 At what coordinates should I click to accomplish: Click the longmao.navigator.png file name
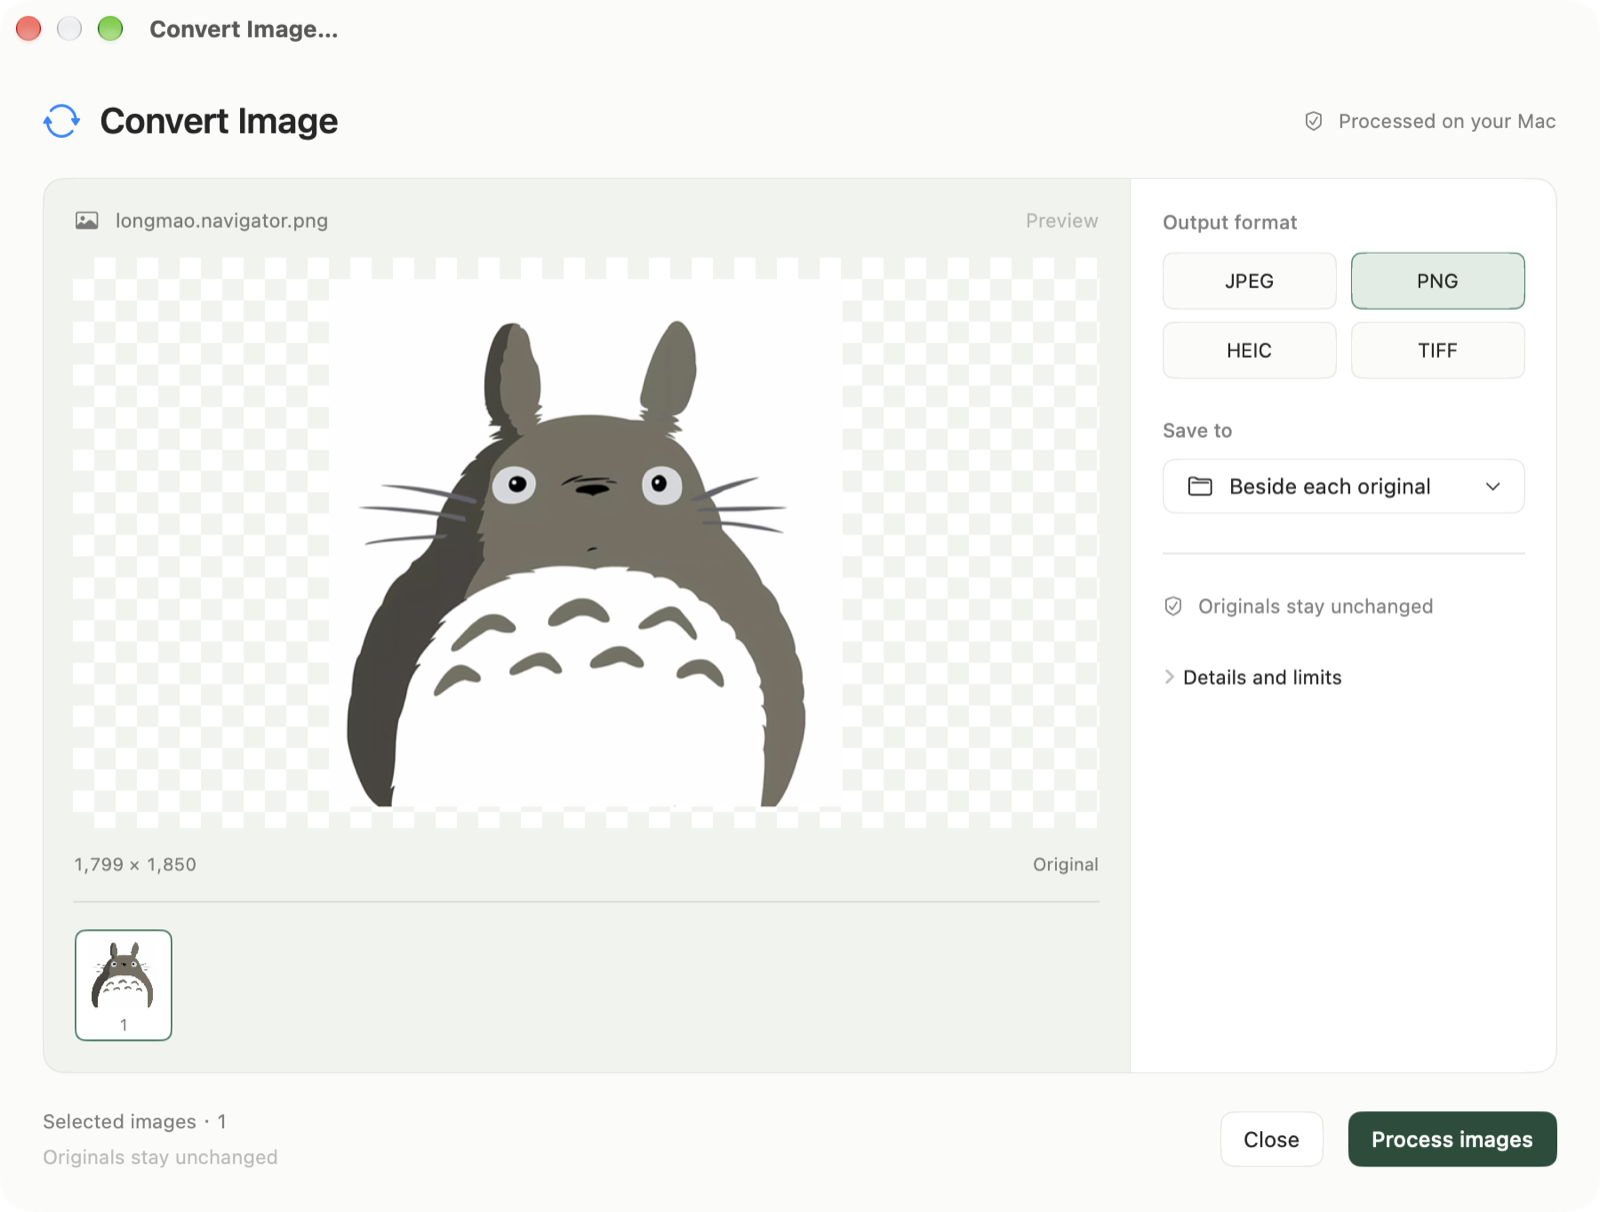coord(222,220)
